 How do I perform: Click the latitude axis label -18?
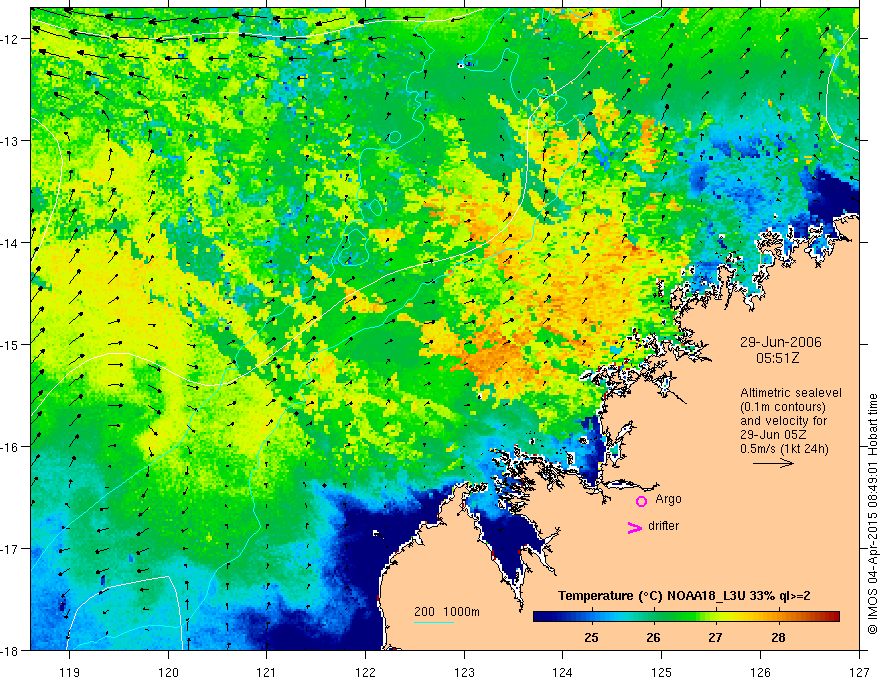click(10, 650)
